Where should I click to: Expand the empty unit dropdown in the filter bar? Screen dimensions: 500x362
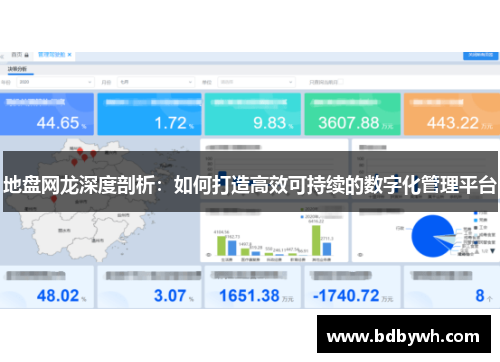coord(256,82)
